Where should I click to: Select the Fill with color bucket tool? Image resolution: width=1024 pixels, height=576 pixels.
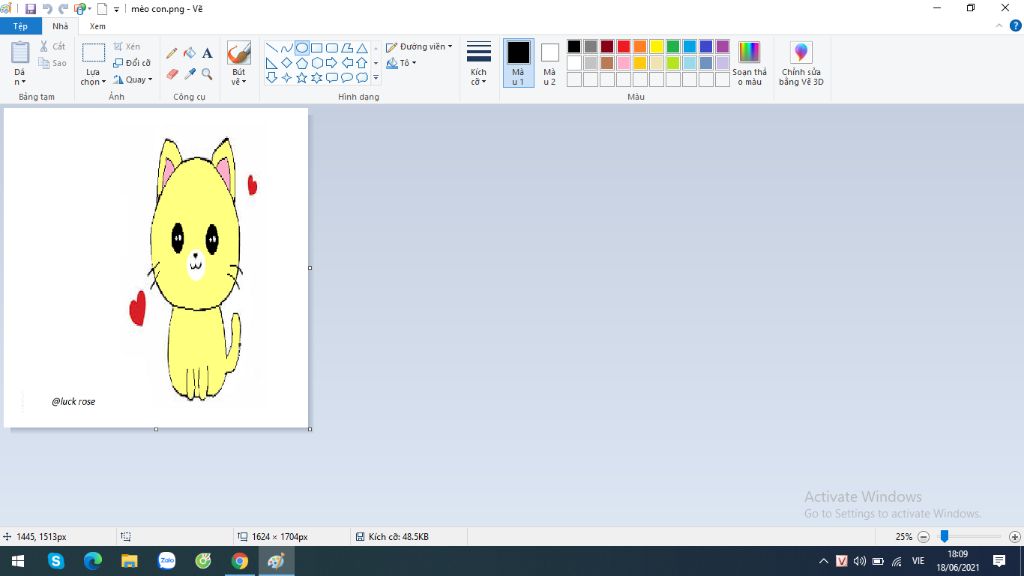(189, 54)
